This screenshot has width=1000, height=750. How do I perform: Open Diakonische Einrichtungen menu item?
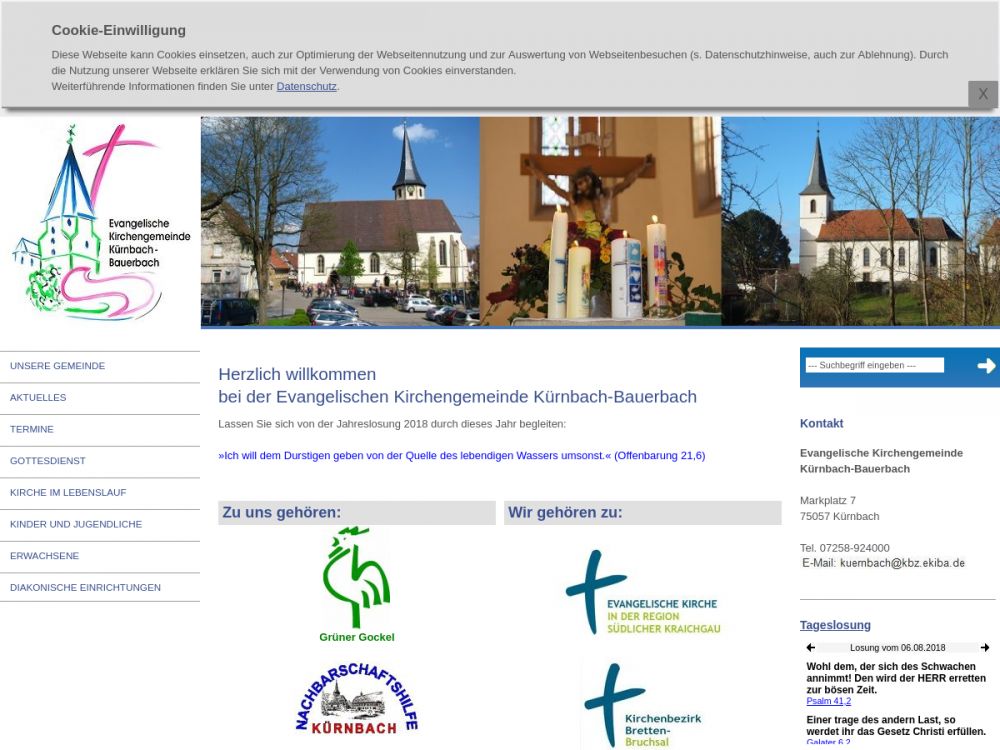coord(85,588)
